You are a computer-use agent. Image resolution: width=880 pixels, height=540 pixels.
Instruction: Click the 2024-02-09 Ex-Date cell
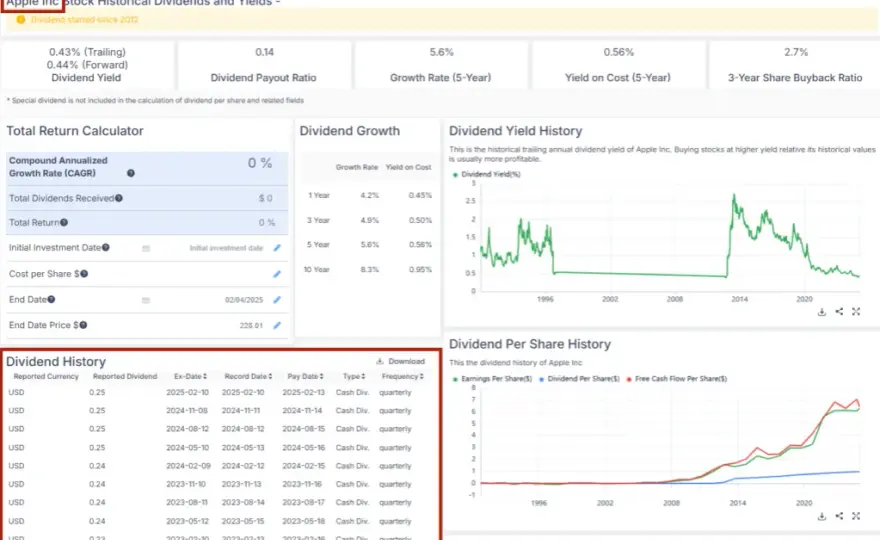tap(188, 466)
